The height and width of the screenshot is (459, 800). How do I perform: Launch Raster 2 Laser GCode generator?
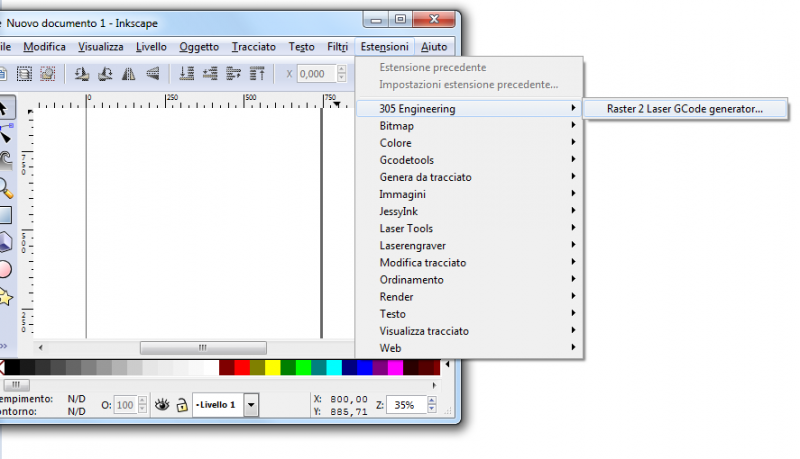click(x=684, y=109)
